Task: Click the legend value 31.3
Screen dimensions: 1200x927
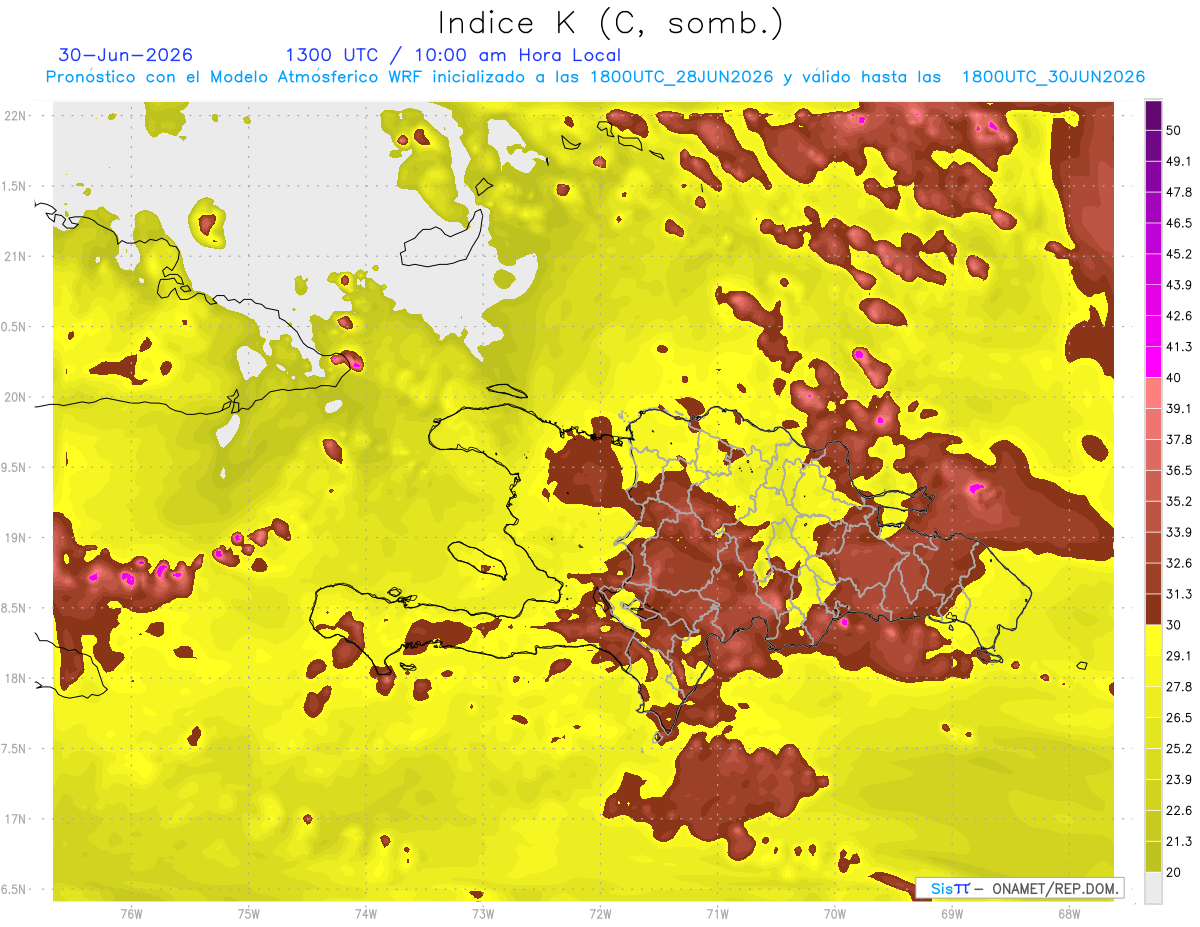Action: tap(1179, 594)
